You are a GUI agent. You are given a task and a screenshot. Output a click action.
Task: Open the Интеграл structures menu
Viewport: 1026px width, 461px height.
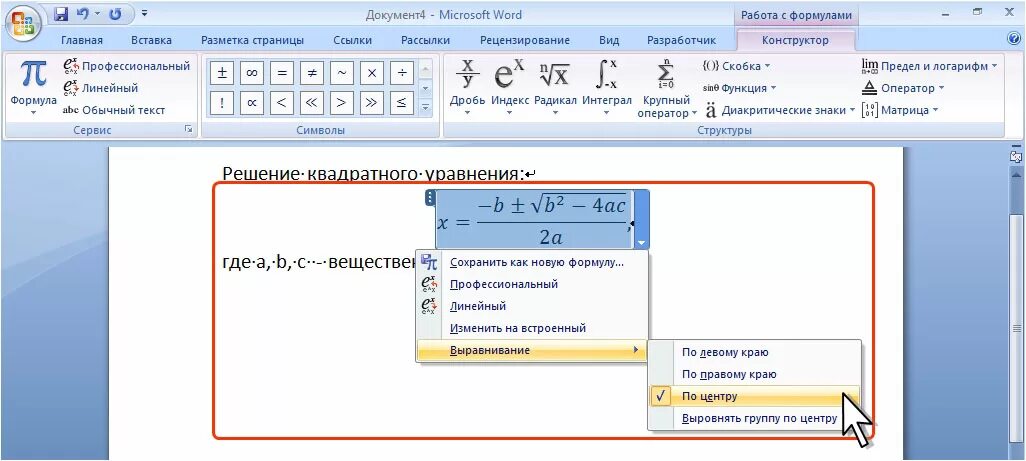pos(607,87)
